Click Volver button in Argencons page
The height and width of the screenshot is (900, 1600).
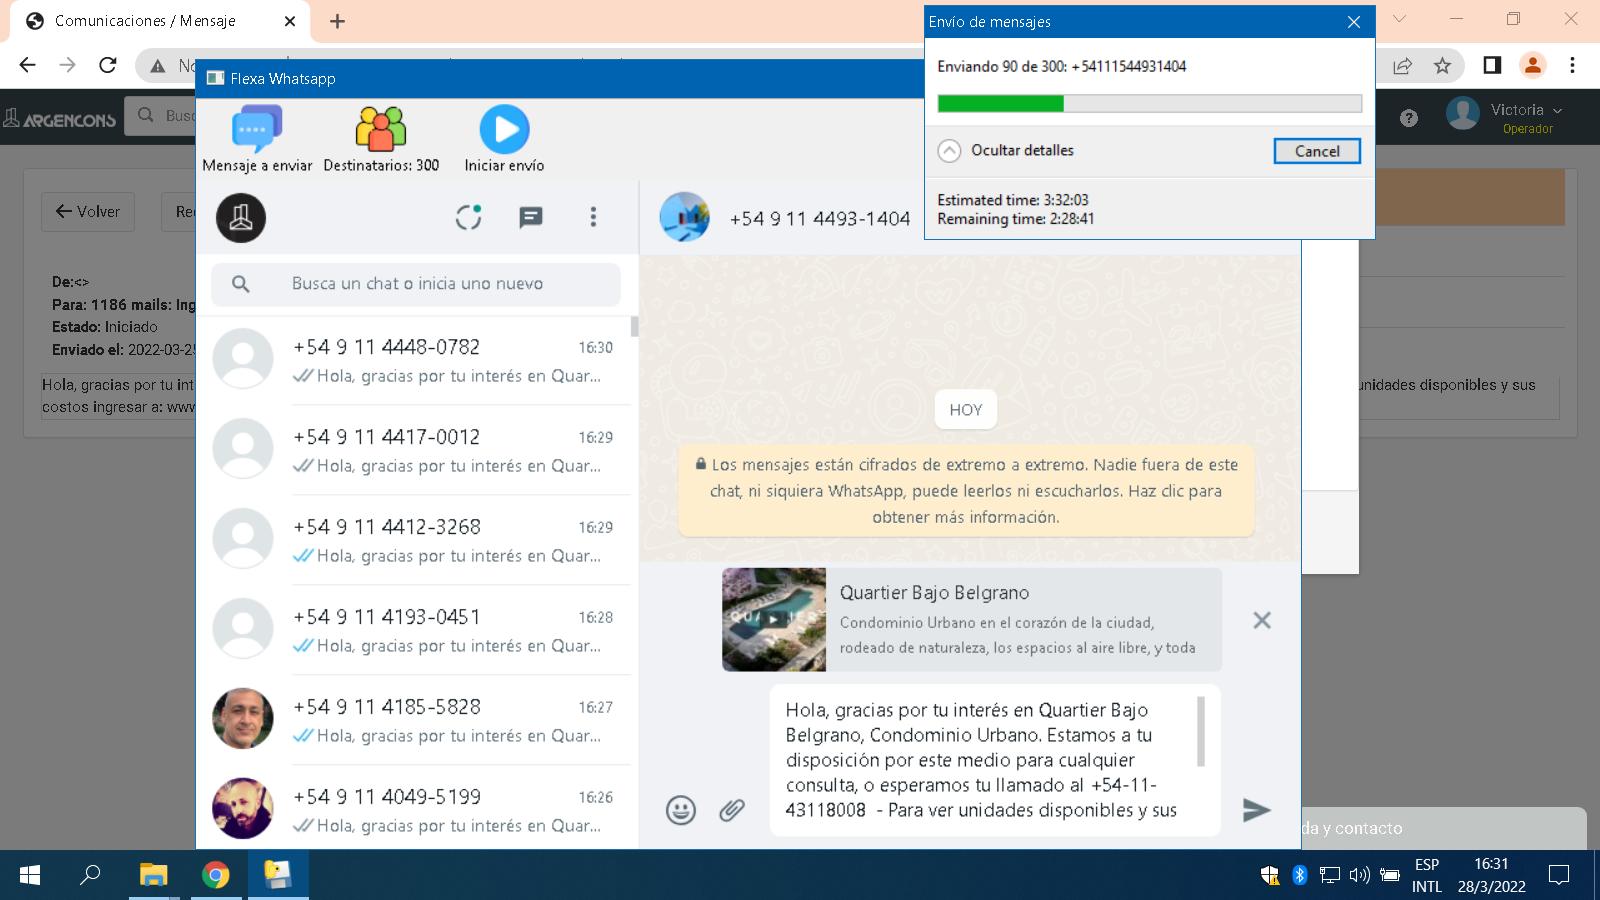click(88, 212)
